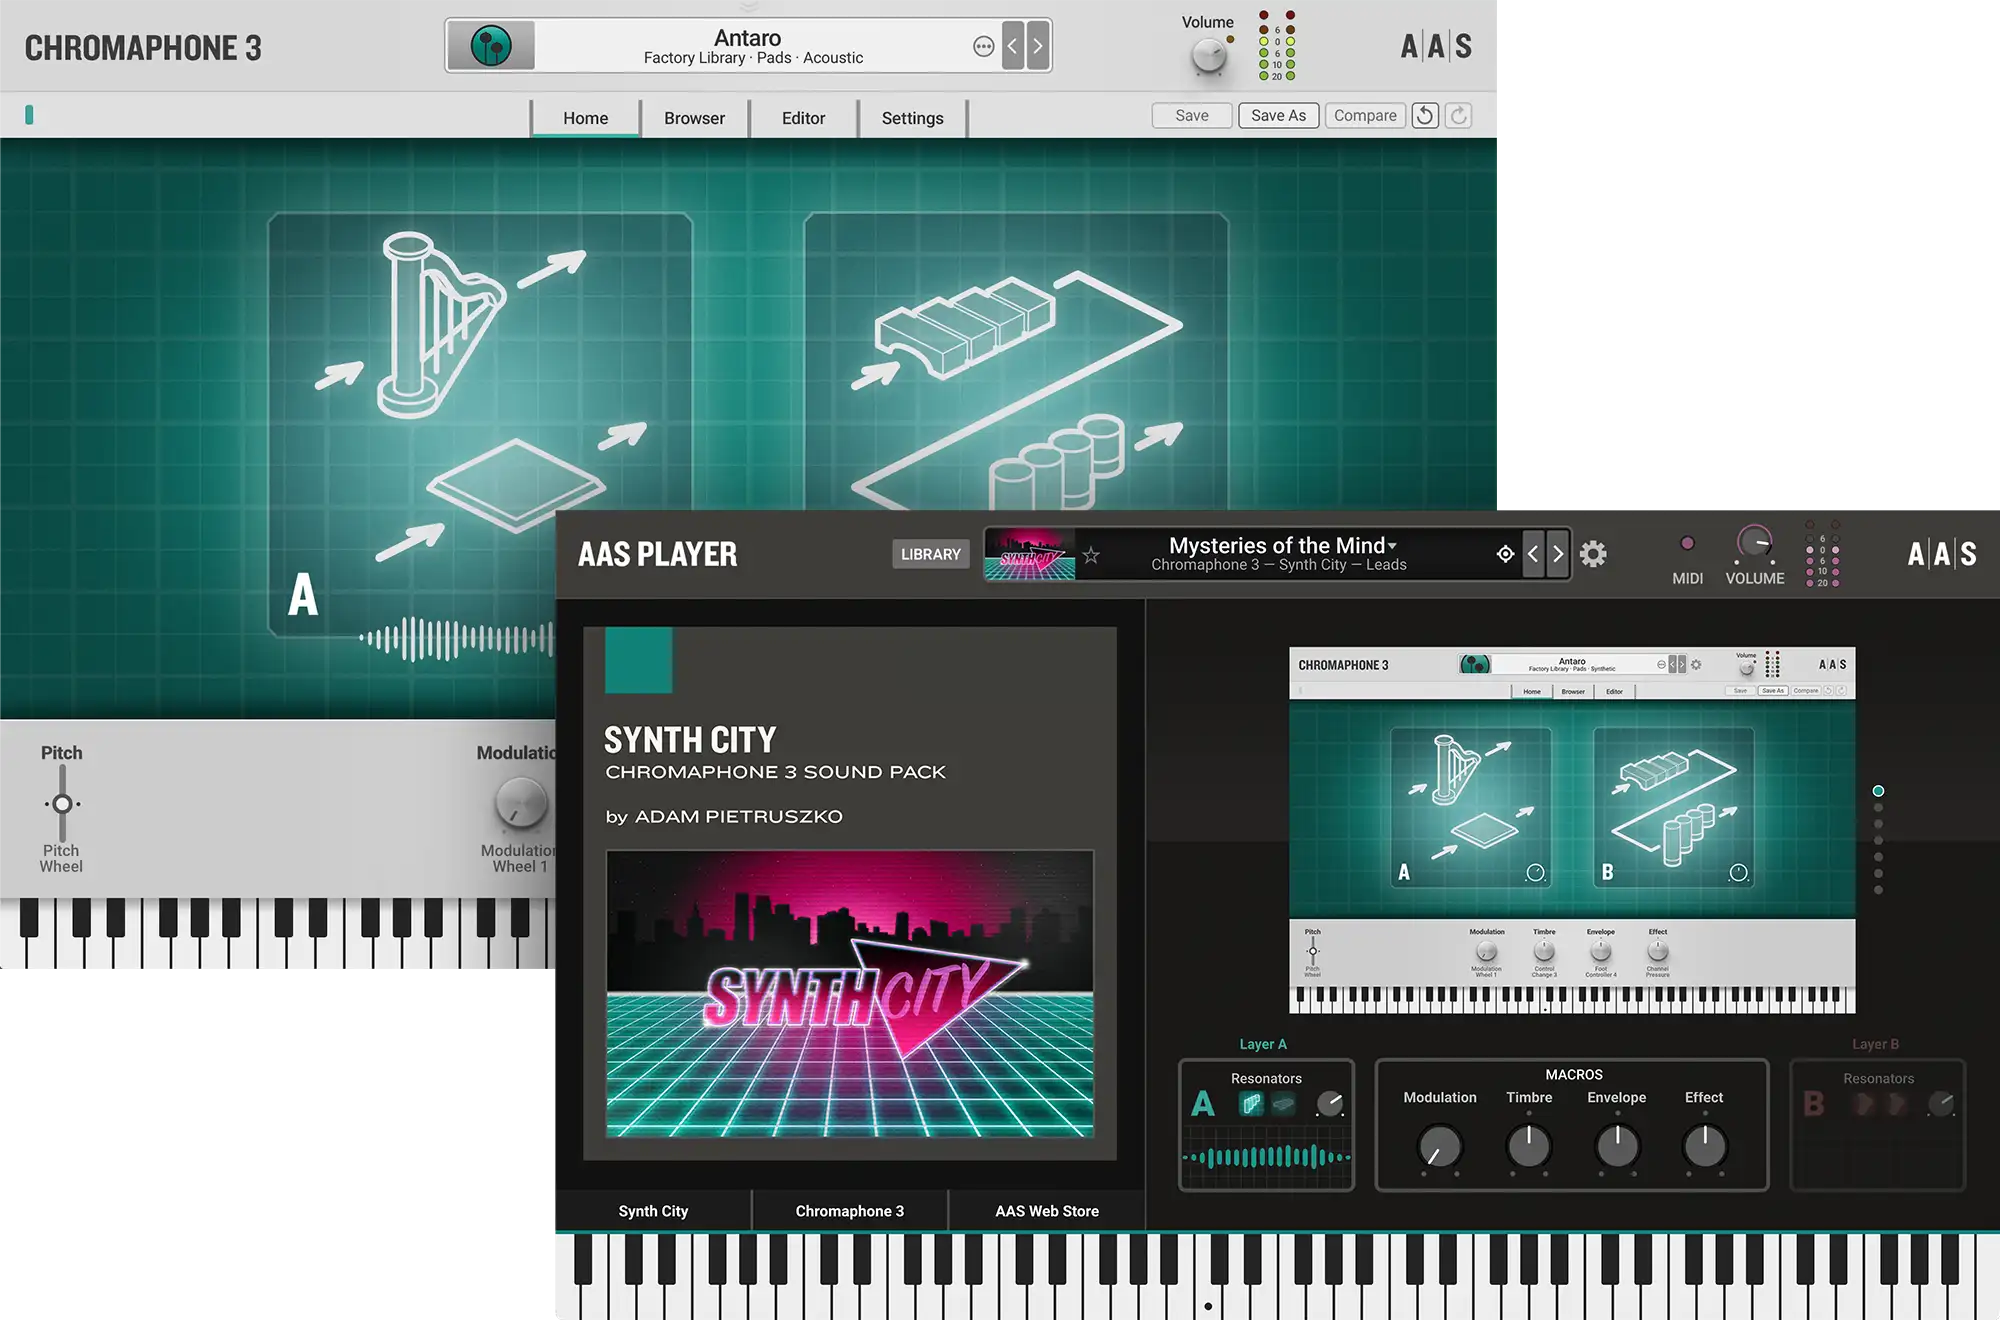Image resolution: width=2000 pixels, height=1320 pixels.
Task: Toggle Layer B with the dimmed B letter
Action: (x=1814, y=1104)
